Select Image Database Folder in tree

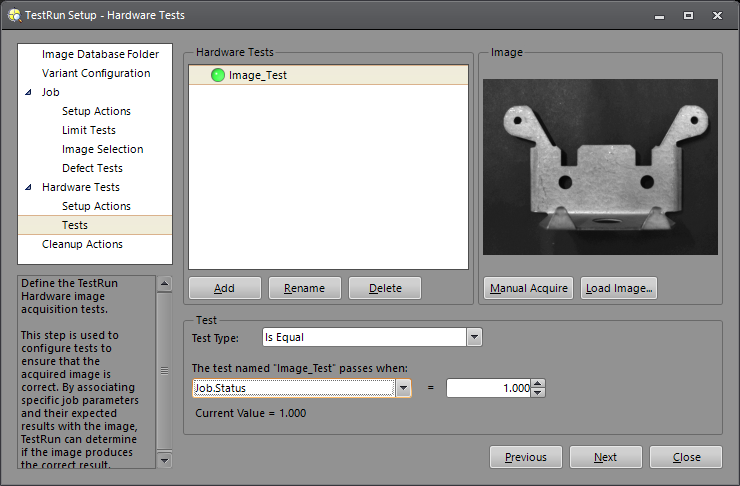pyautogui.click(x=100, y=54)
